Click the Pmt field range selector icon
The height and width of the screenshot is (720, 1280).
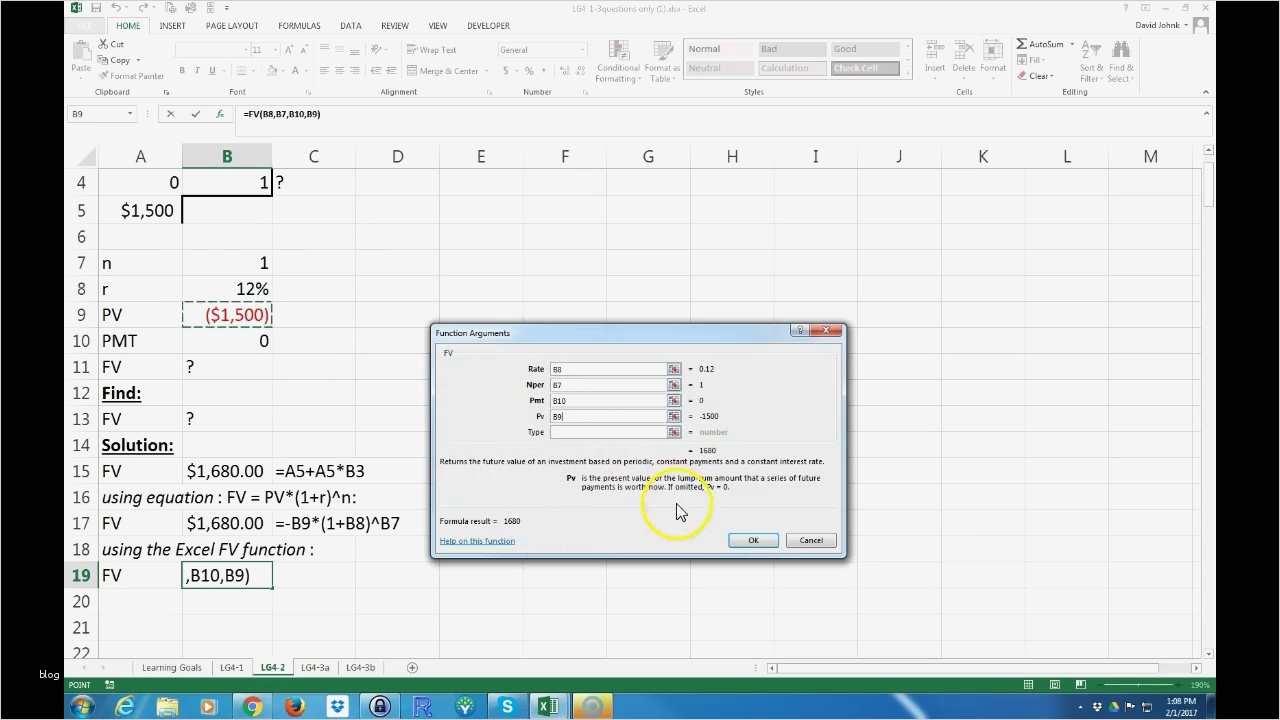[x=674, y=401]
